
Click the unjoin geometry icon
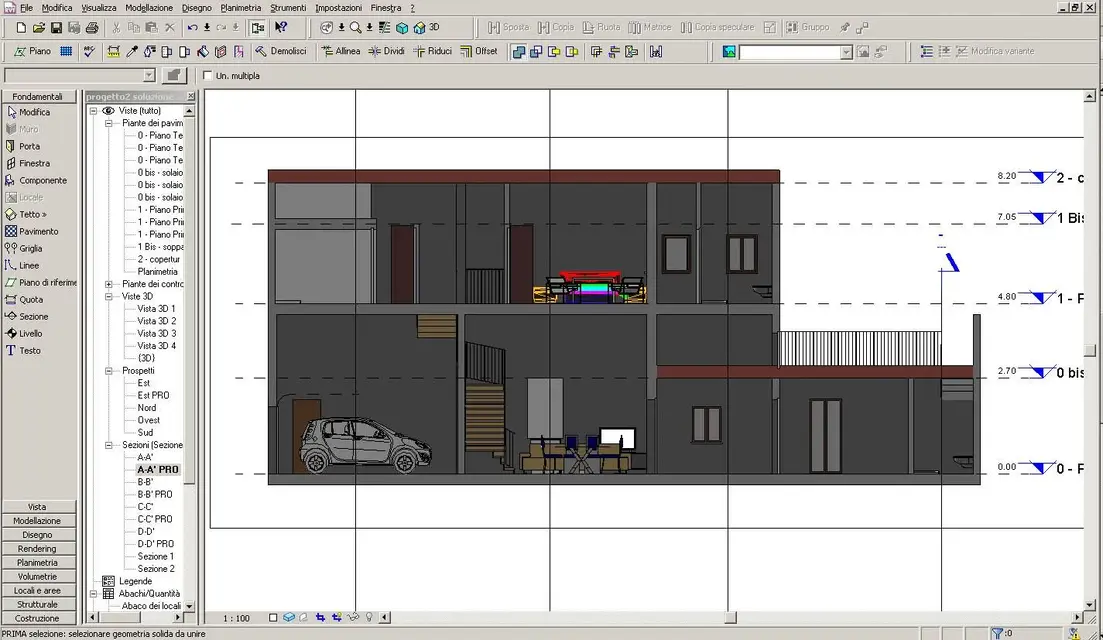pyautogui.click(x=536, y=51)
